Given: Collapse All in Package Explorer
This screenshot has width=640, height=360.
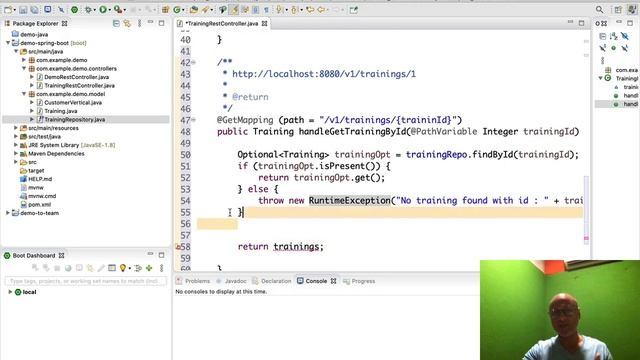Looking at the screenshot, I should point(116,23).
